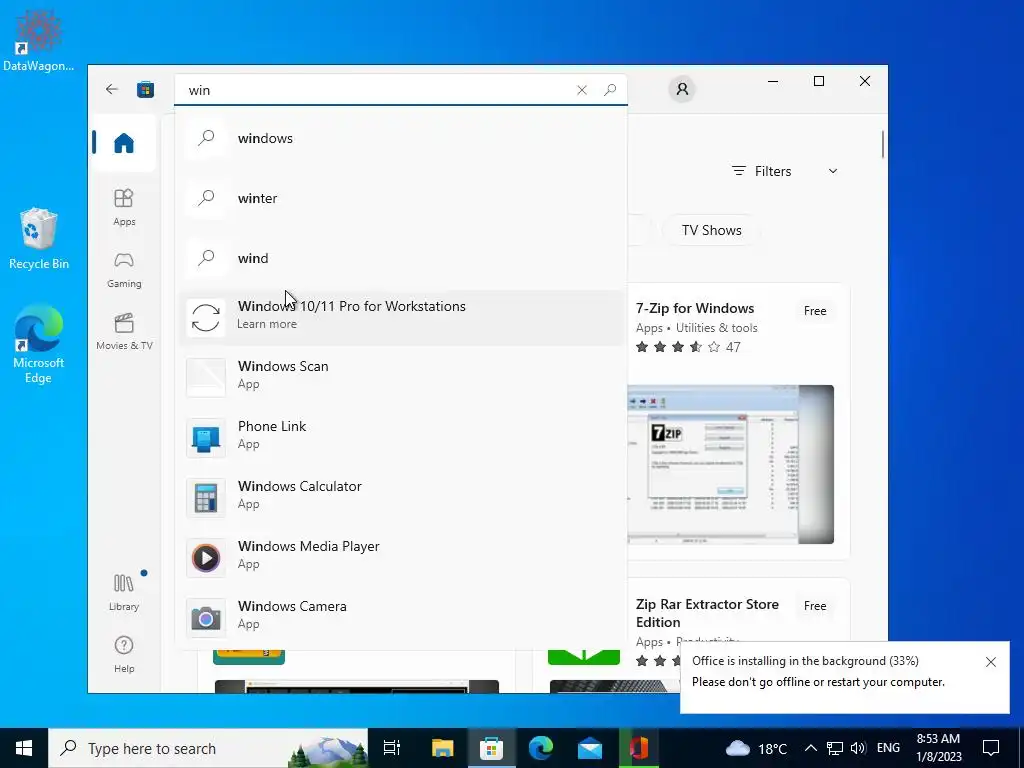The height and width of the screenshot is (768, 1024).
Task: Click the Store window vertical scrollbar
Action: coord(882,144)
